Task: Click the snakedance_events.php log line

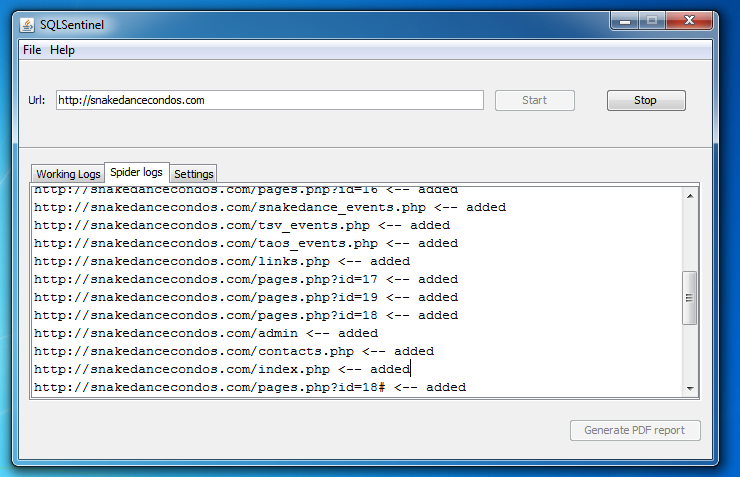Action: tap(269, 207)
